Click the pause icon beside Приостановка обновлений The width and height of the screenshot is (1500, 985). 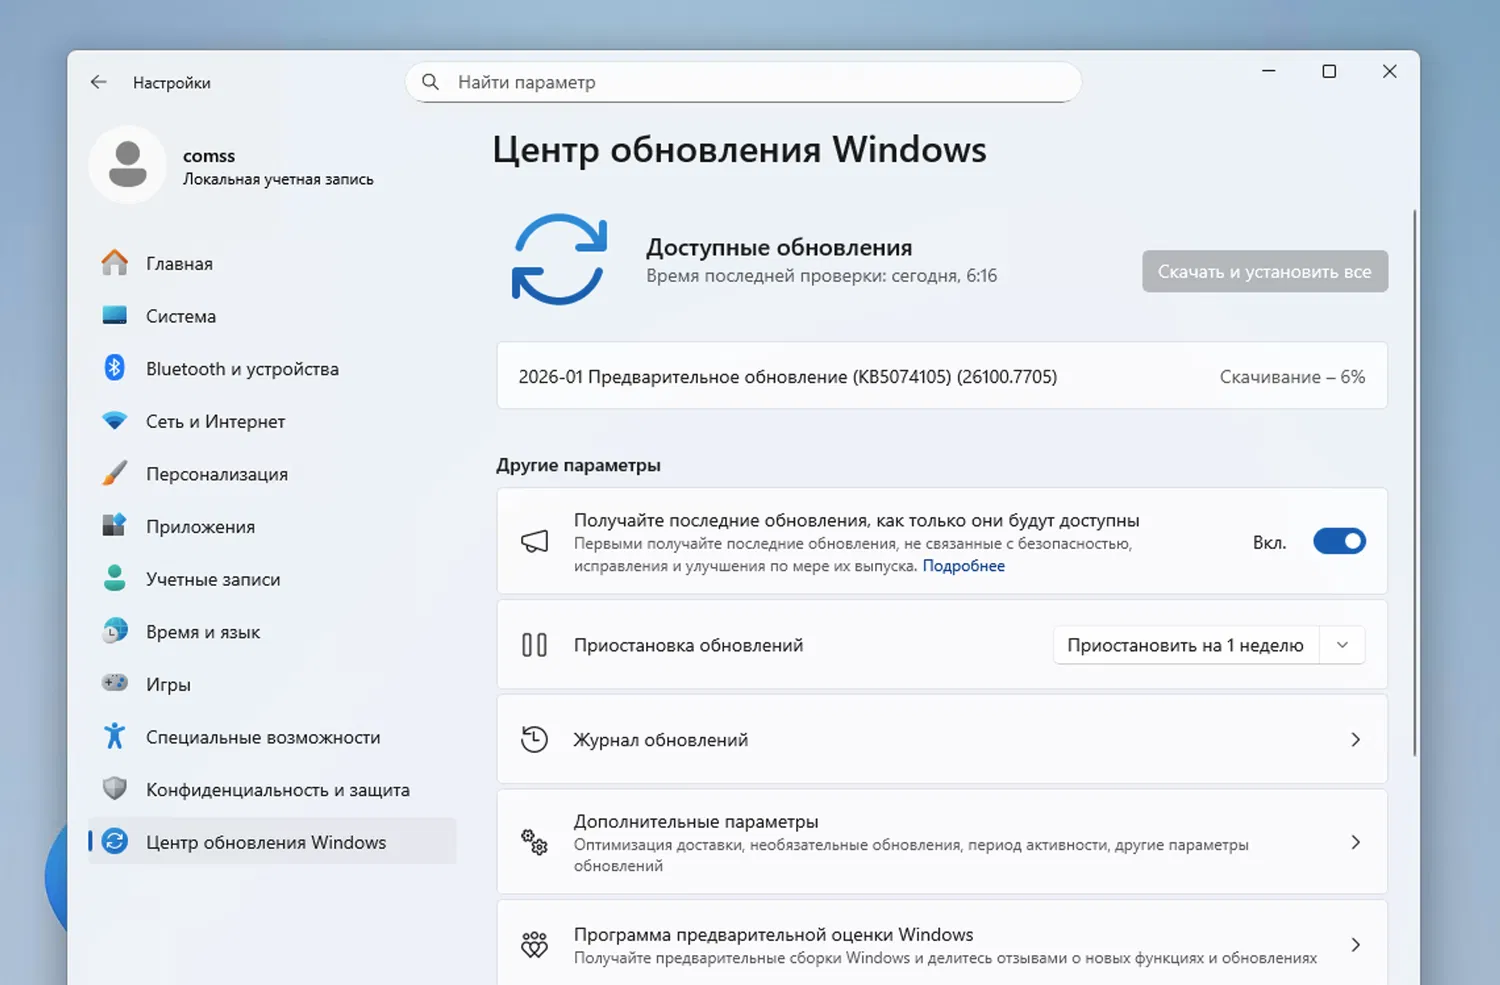pos(535,645)
